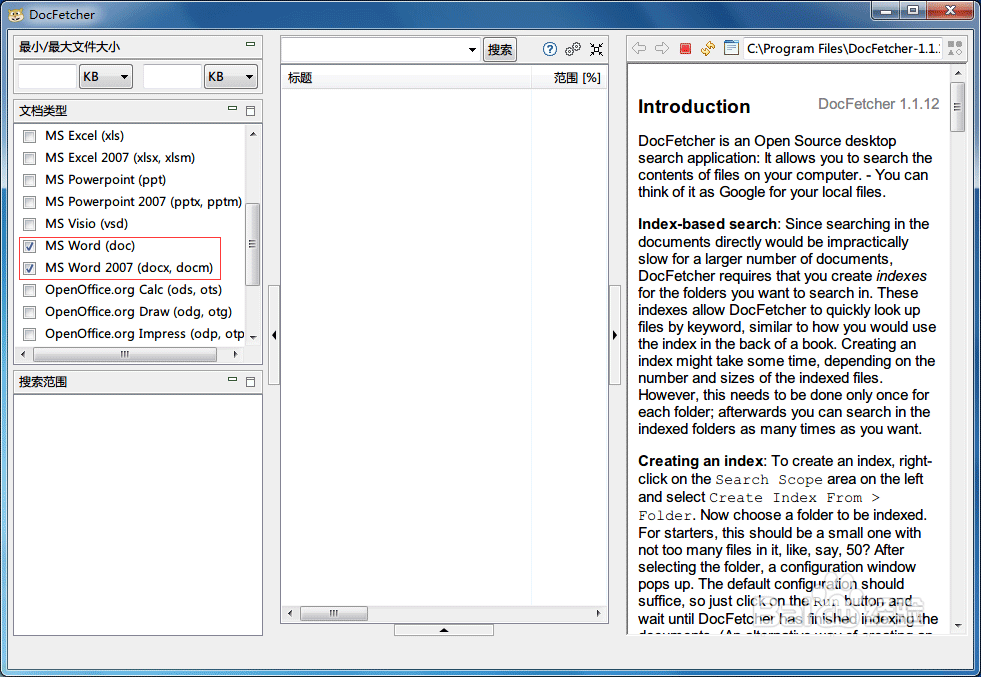Viewport: 981px width, 677px height.
Task: Go back in the preview browser
Action: [x=639, y=48]
